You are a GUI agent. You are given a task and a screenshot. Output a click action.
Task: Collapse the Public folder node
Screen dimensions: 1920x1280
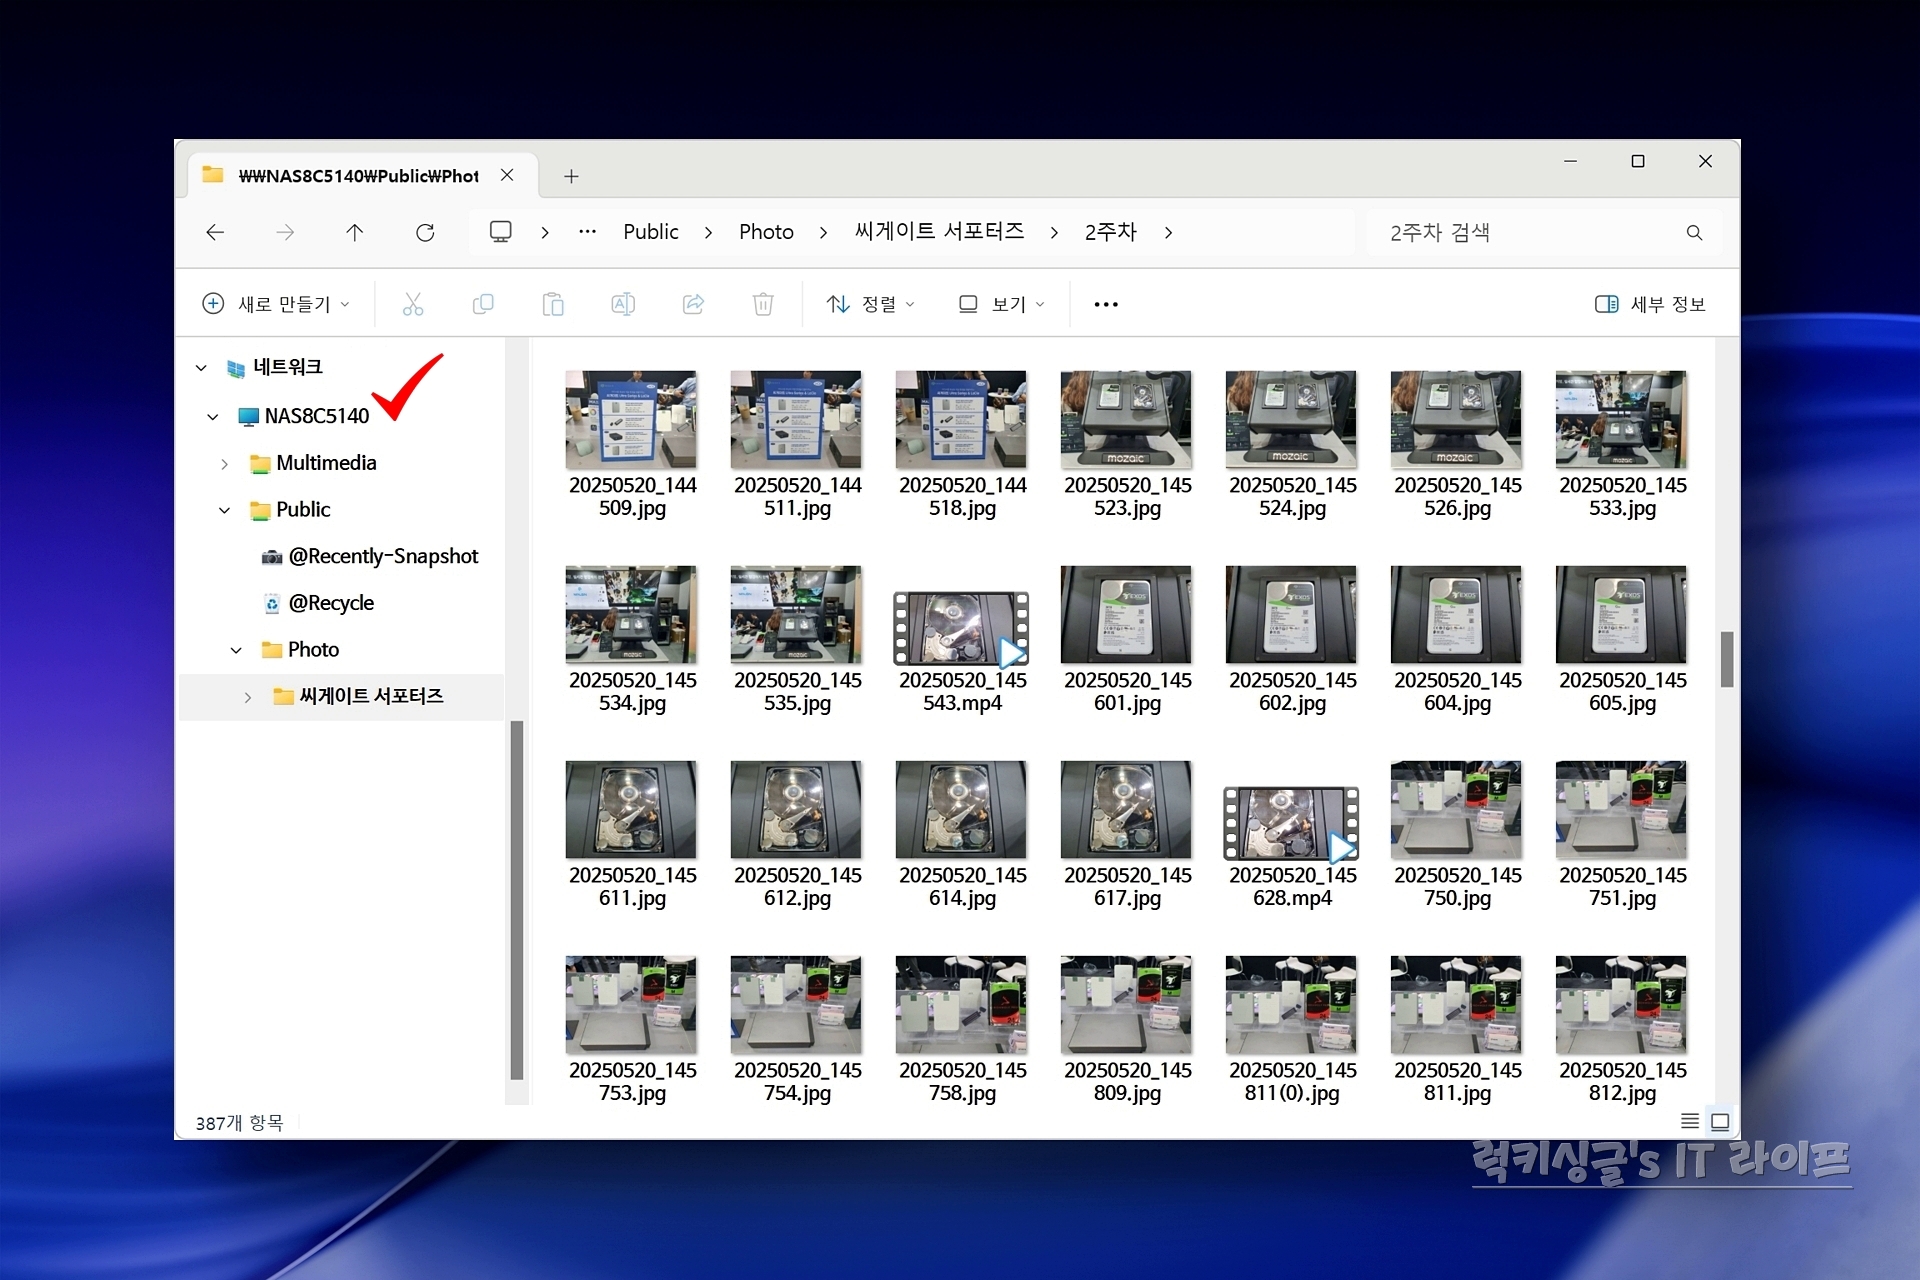coord(224,510)
